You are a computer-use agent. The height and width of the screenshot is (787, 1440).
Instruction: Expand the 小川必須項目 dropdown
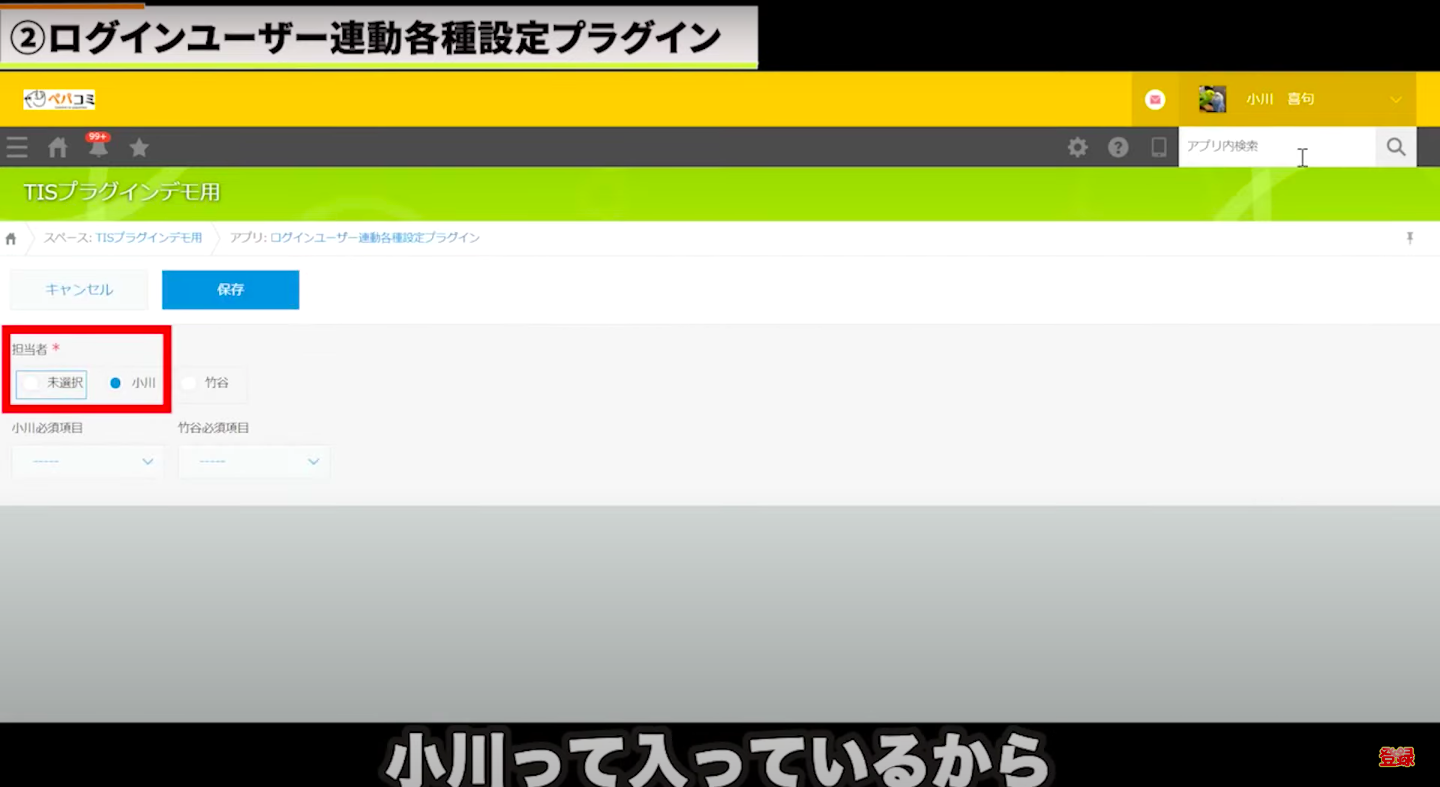point(87,462)
